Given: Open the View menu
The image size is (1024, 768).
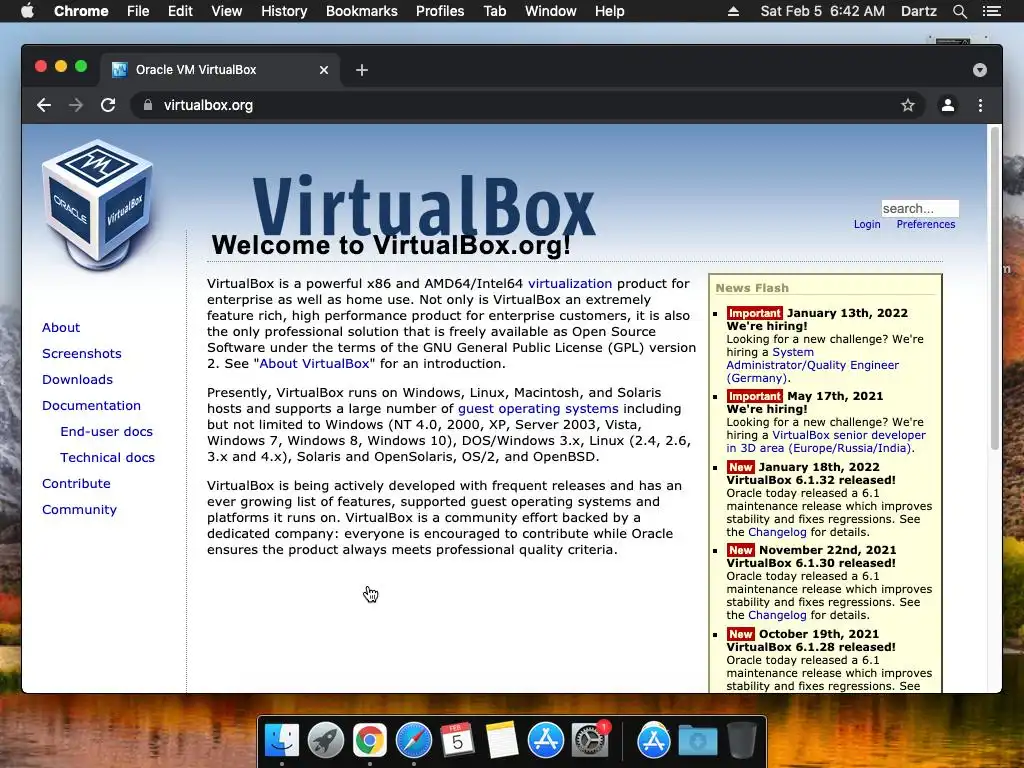Looking at the screenshot, I should 227,11.
